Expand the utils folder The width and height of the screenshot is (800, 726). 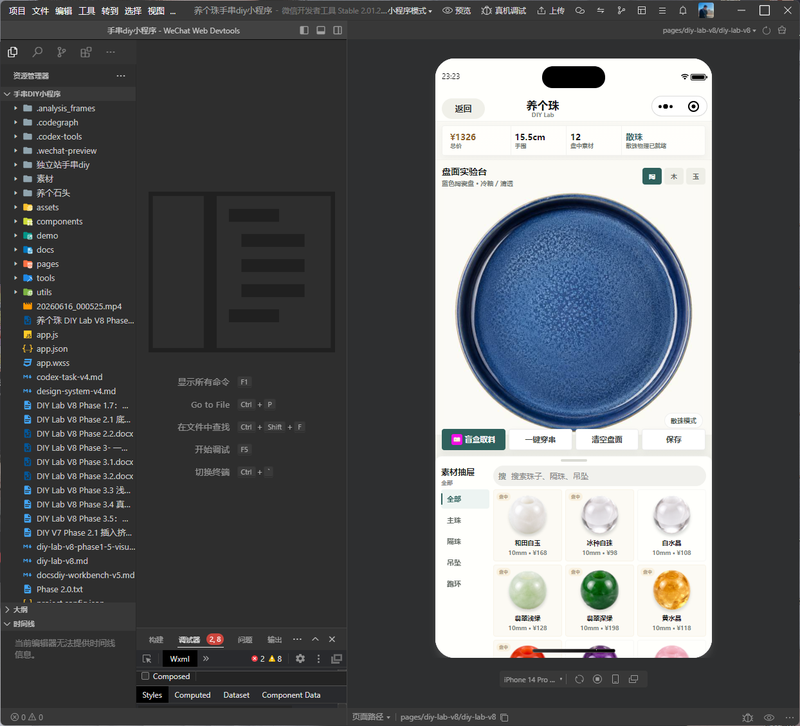pos(16,292)
